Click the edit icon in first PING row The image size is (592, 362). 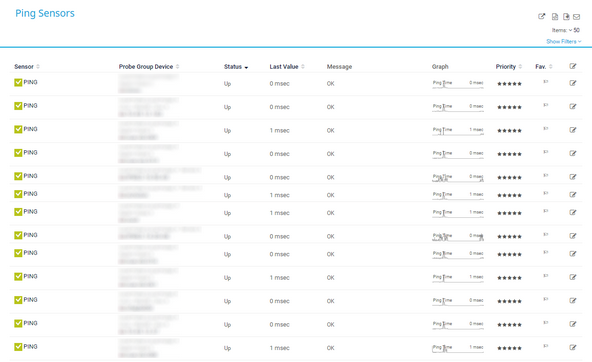tap(573, 83)
